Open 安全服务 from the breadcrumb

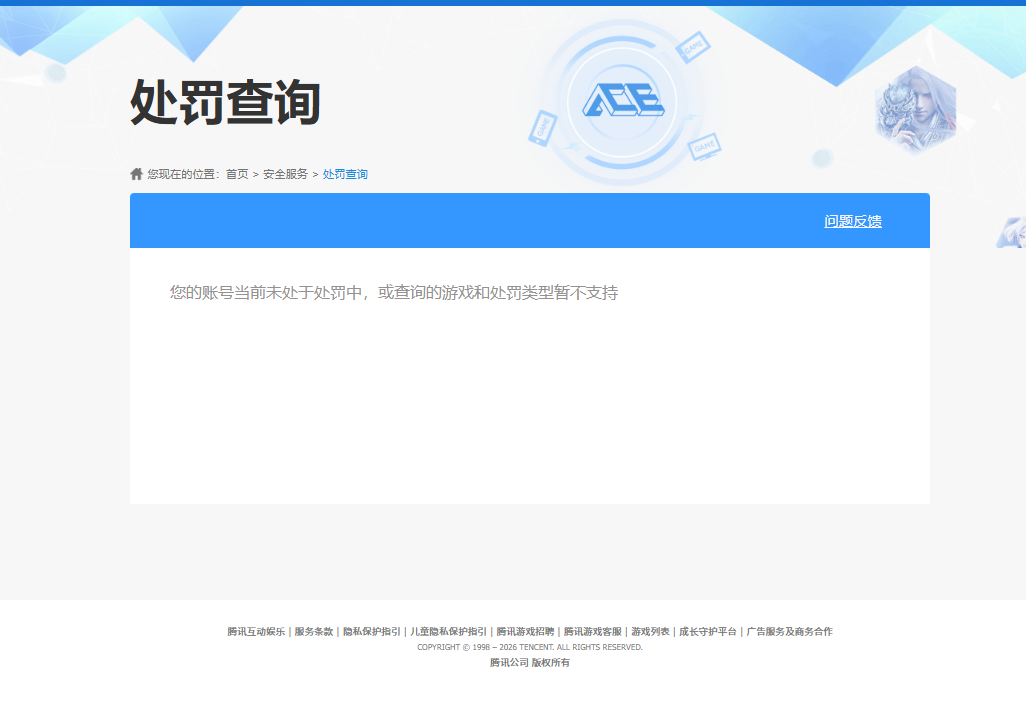[284, 172]
